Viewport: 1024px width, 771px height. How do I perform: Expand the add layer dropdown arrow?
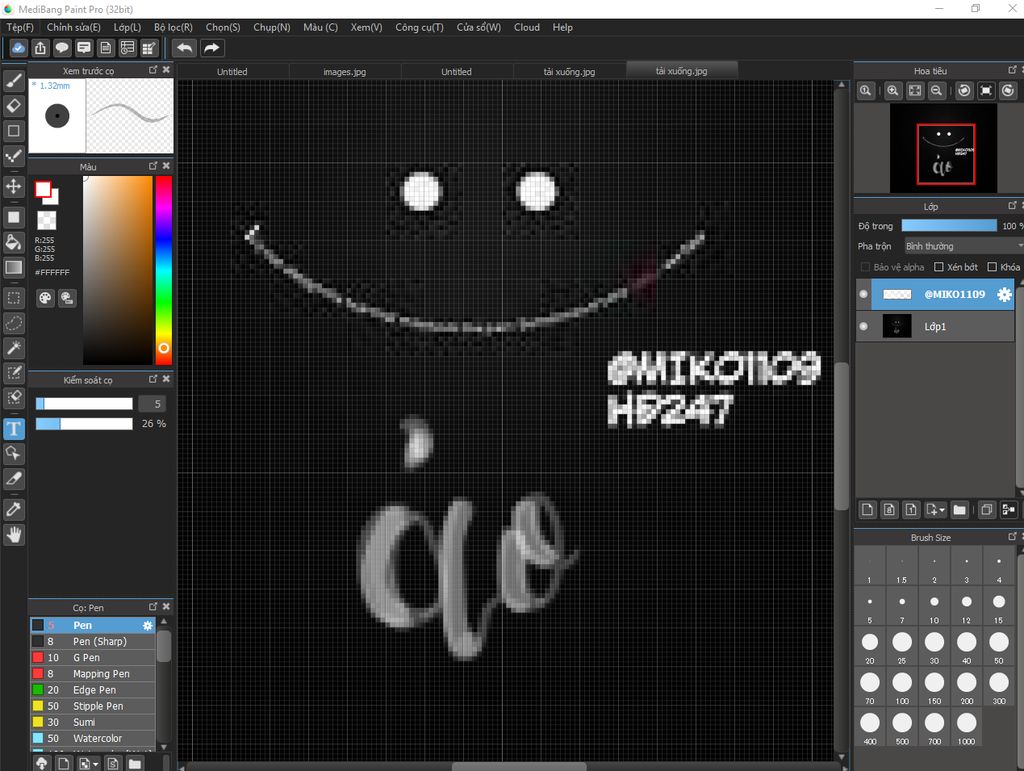pyautogui.click(x=941, y=510)
